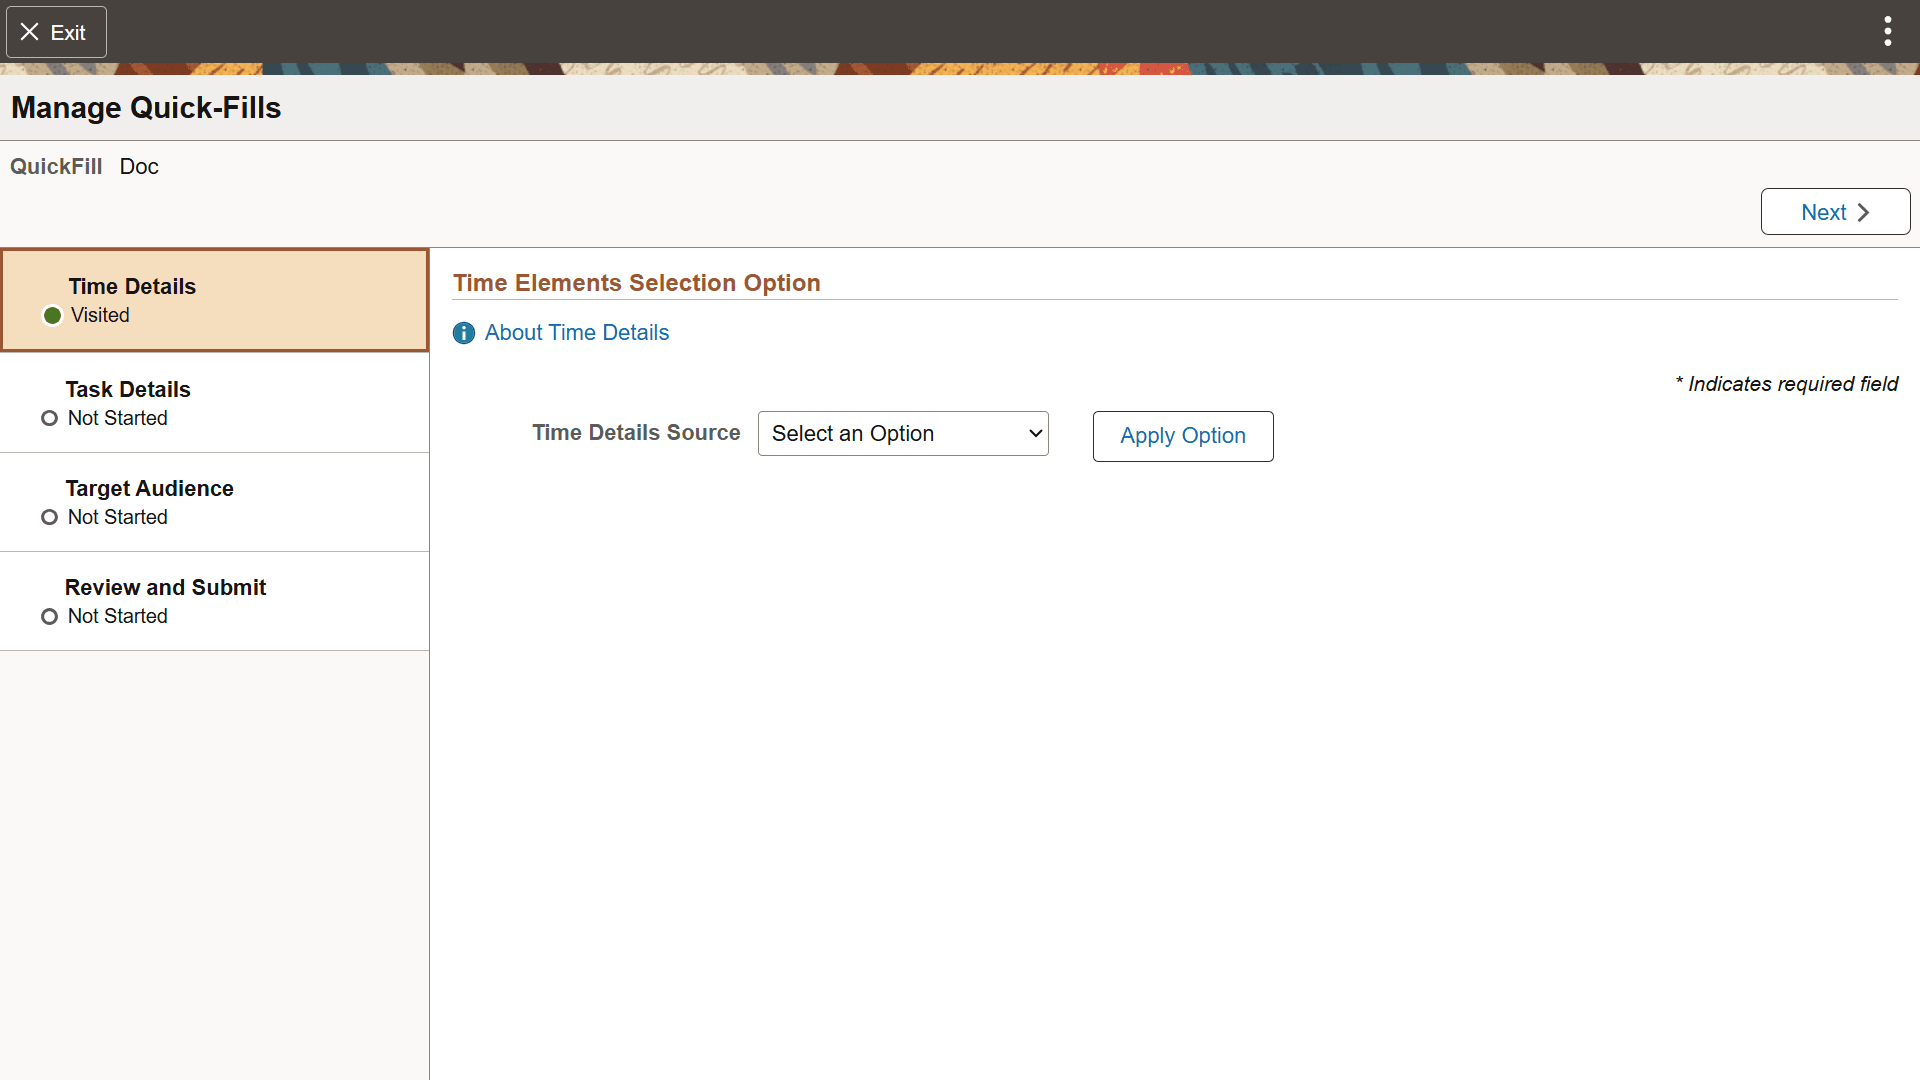The image size is (1920, 1080).
Task: Select the Time Details step
Action: (x=132, y=287)
